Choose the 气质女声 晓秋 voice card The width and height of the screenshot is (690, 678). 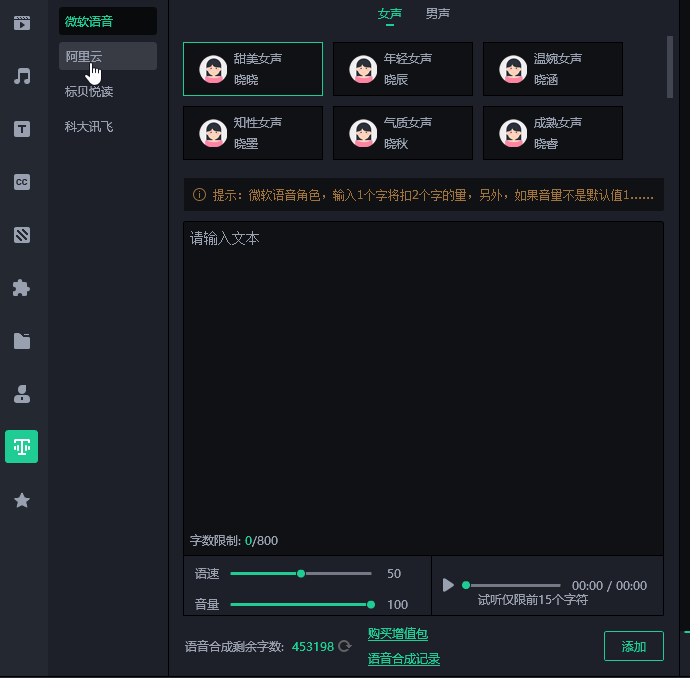click(403, 133)
